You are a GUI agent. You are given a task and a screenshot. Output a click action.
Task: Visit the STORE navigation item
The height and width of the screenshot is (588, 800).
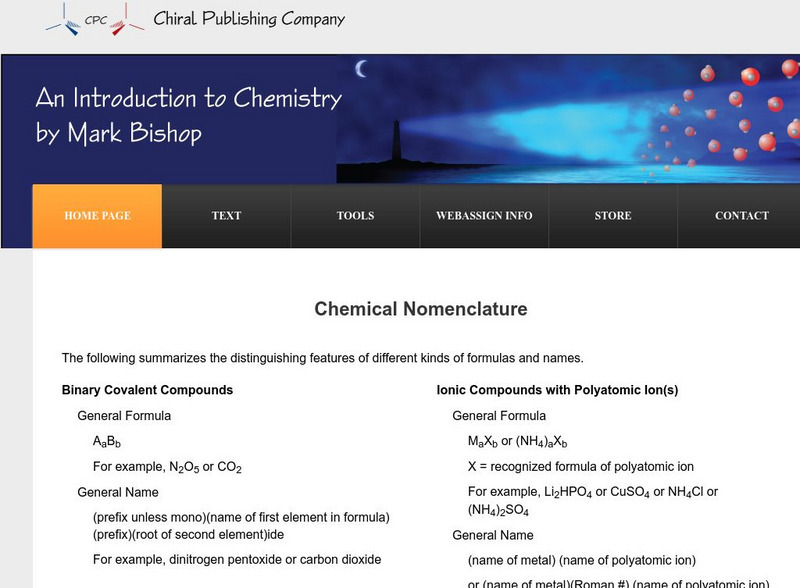[613, 216]
